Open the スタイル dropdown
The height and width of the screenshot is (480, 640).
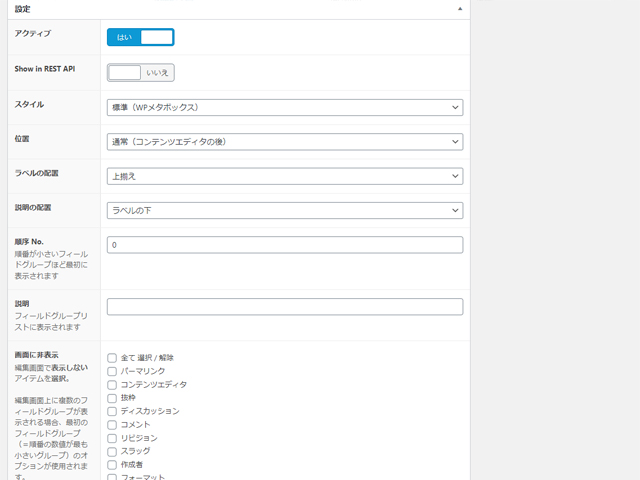285,107
